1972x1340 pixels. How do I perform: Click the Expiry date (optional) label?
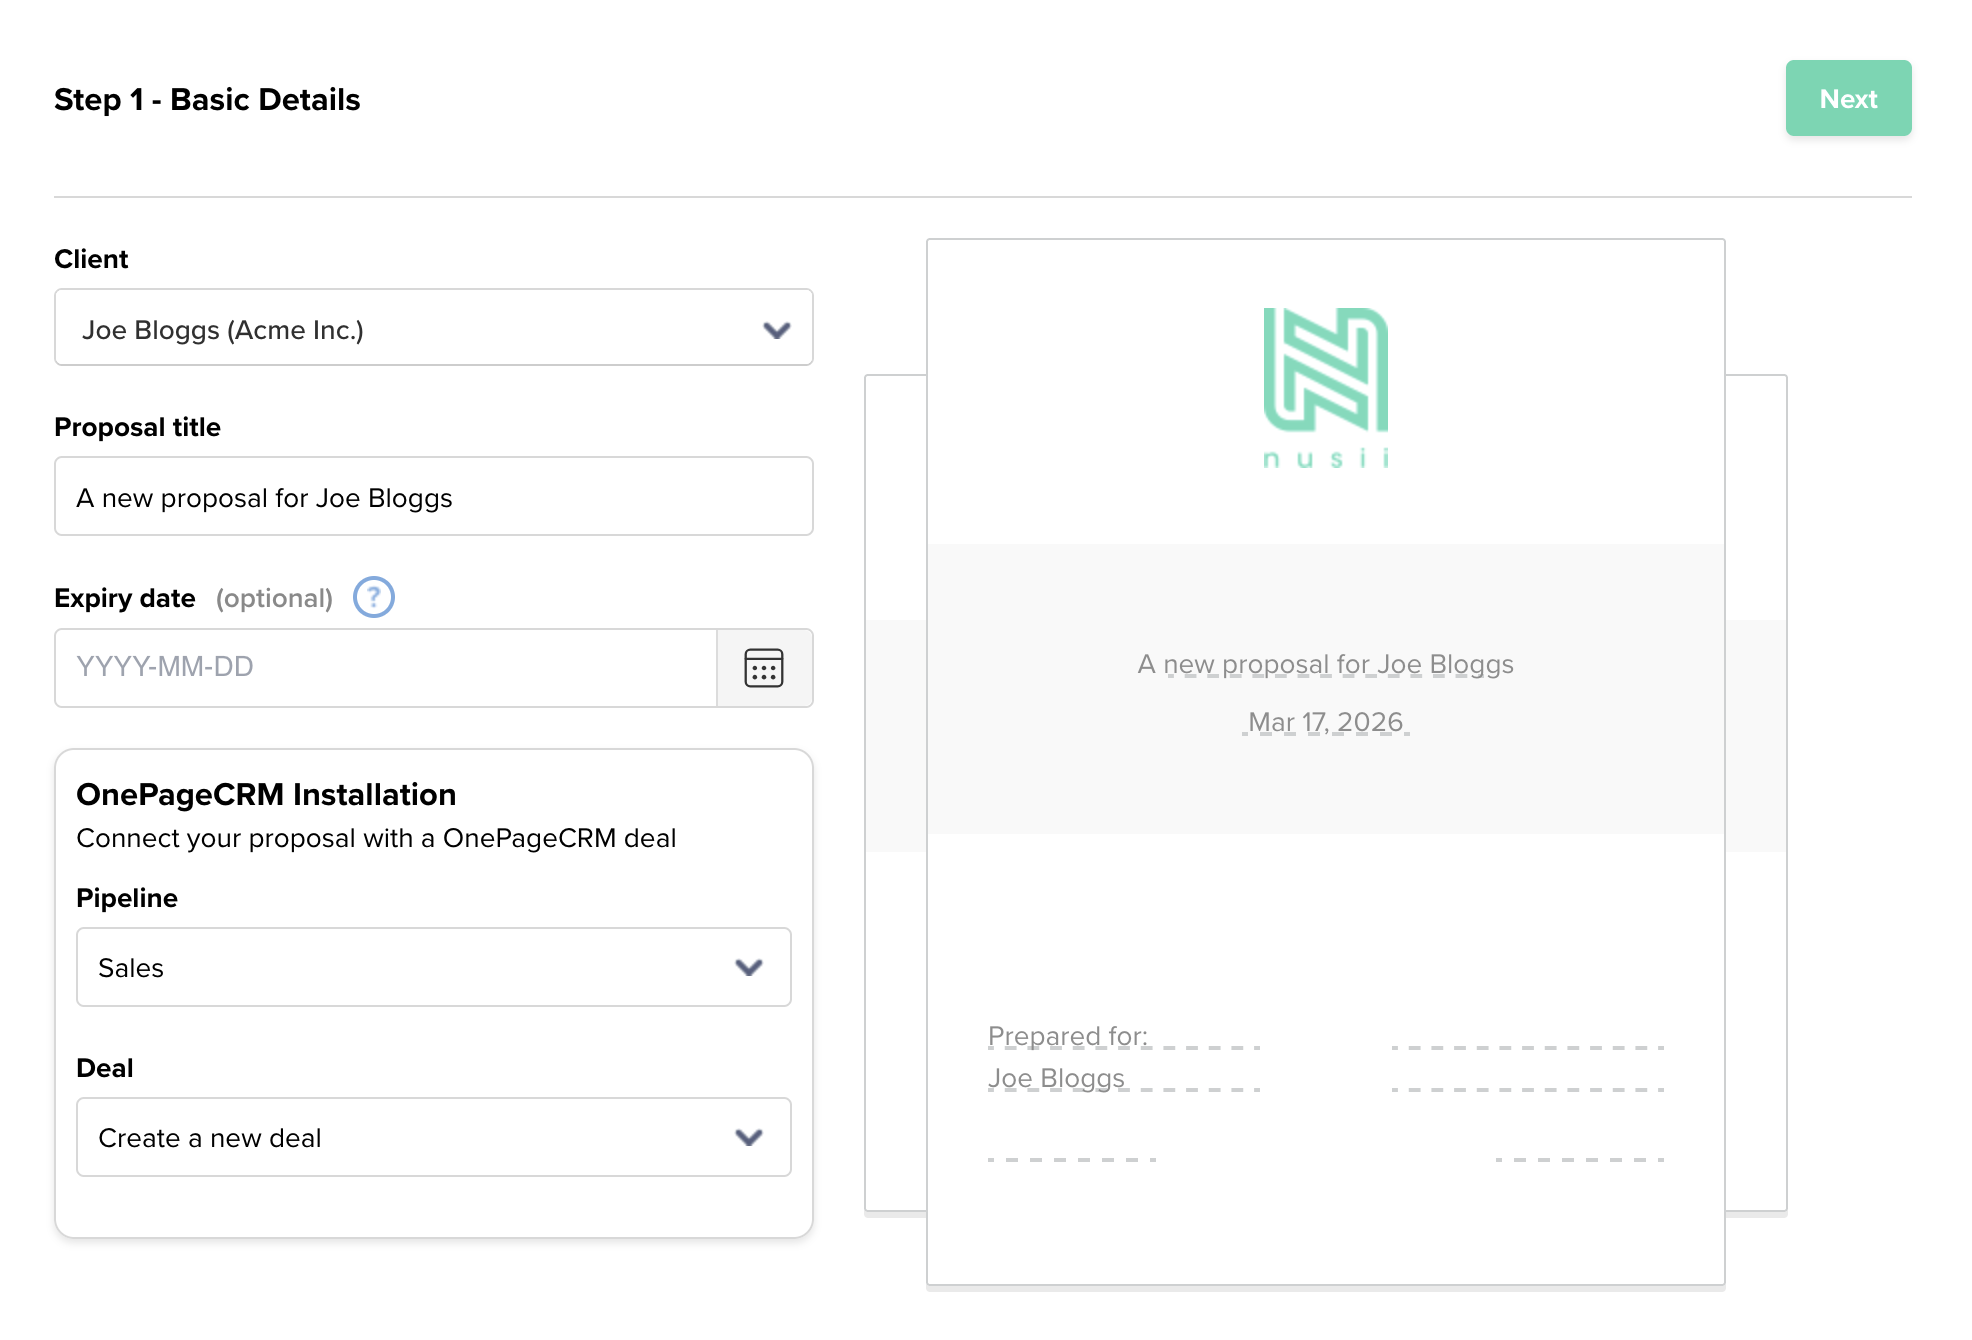click(x=127, y=597)
